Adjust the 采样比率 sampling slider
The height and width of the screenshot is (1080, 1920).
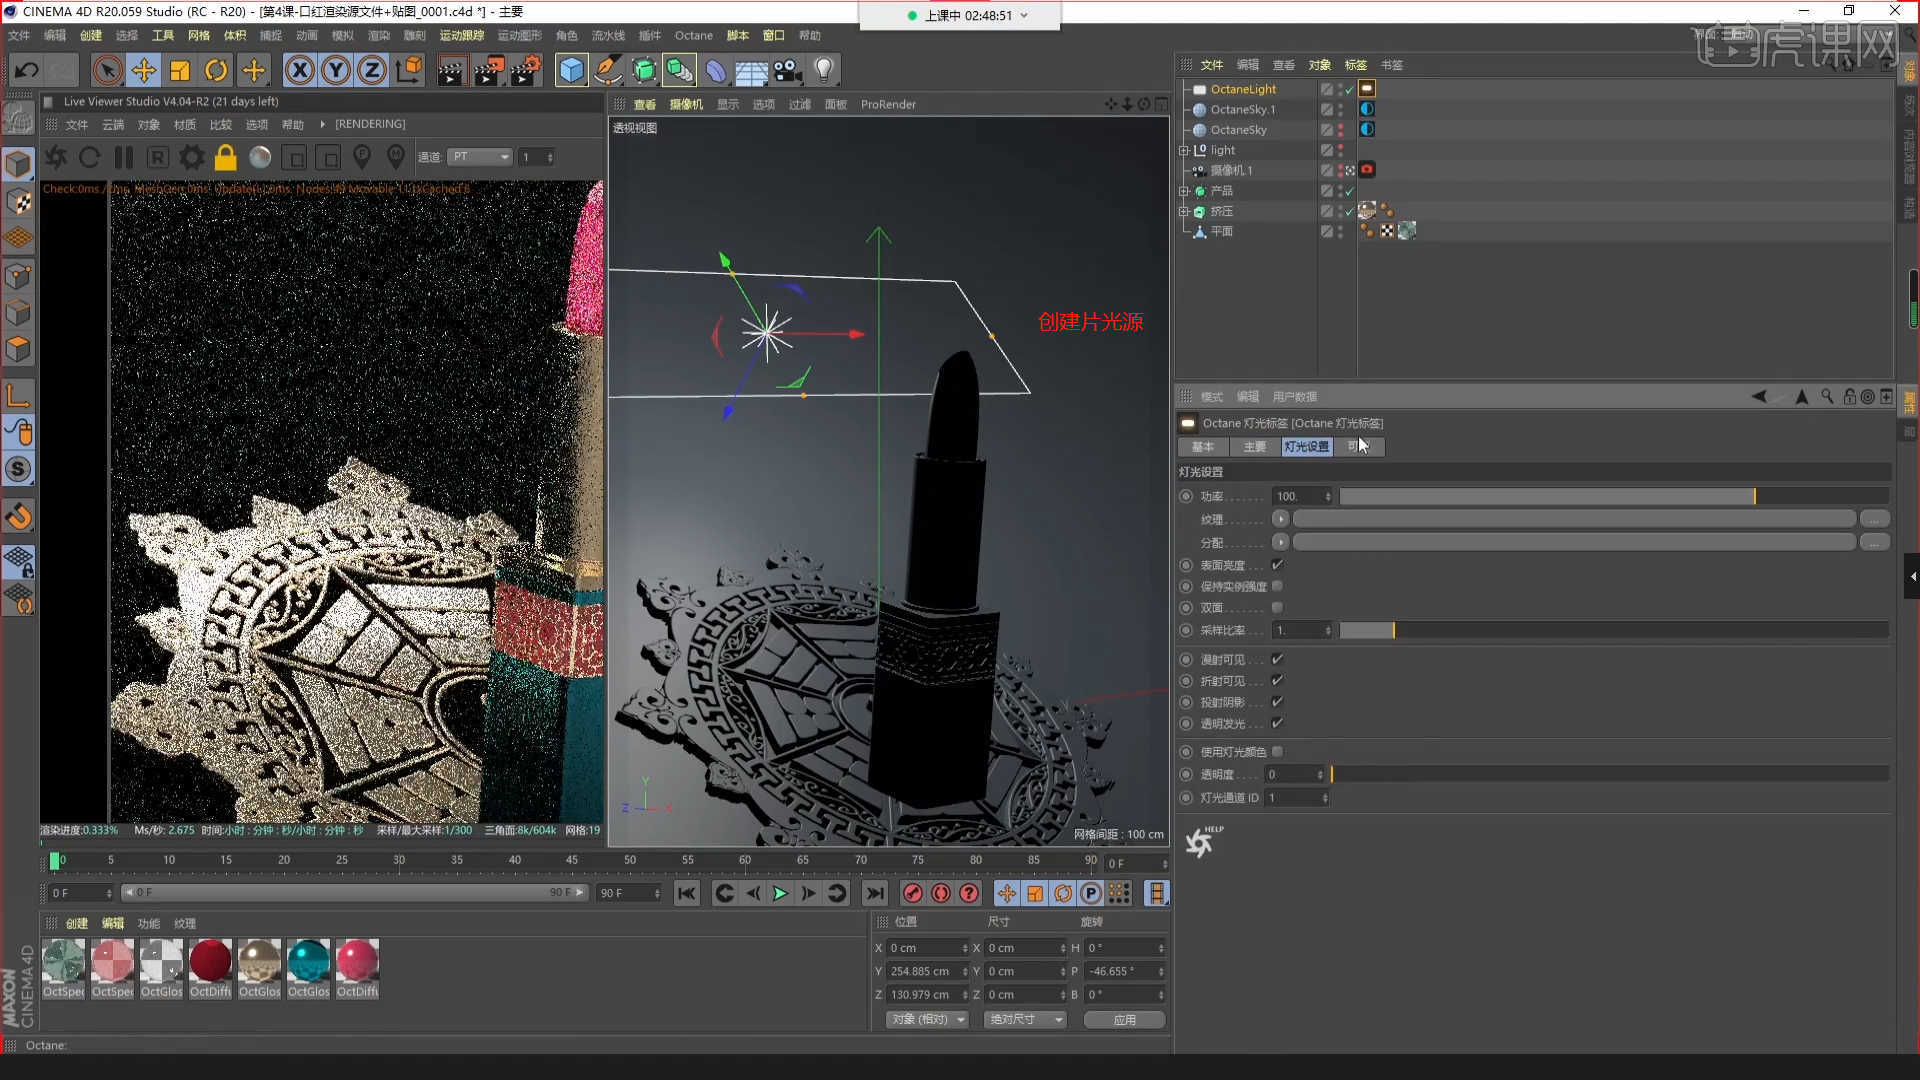[x=1614, y=630]
